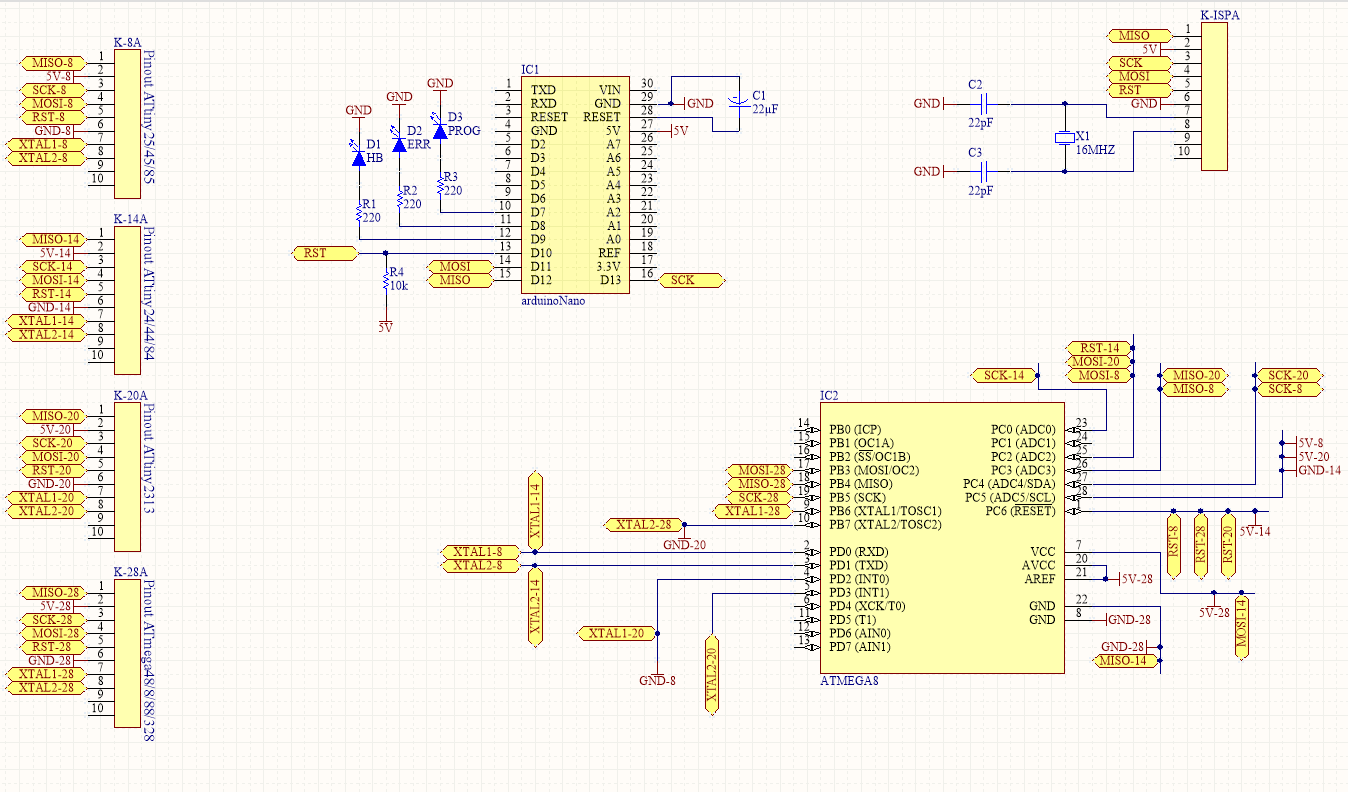The image size is (1348, 792).
Task: Select the R1 220 resistor
Action: click(358, 210)
